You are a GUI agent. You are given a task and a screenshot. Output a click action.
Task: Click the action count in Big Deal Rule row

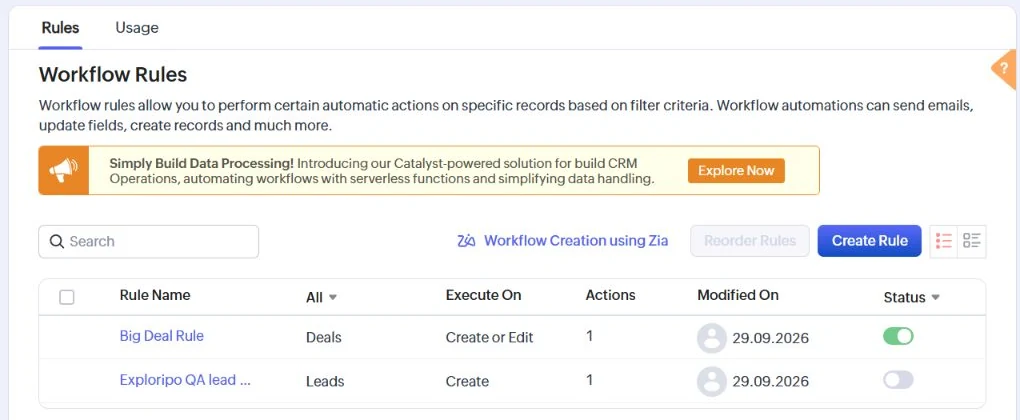click(589, 336)
